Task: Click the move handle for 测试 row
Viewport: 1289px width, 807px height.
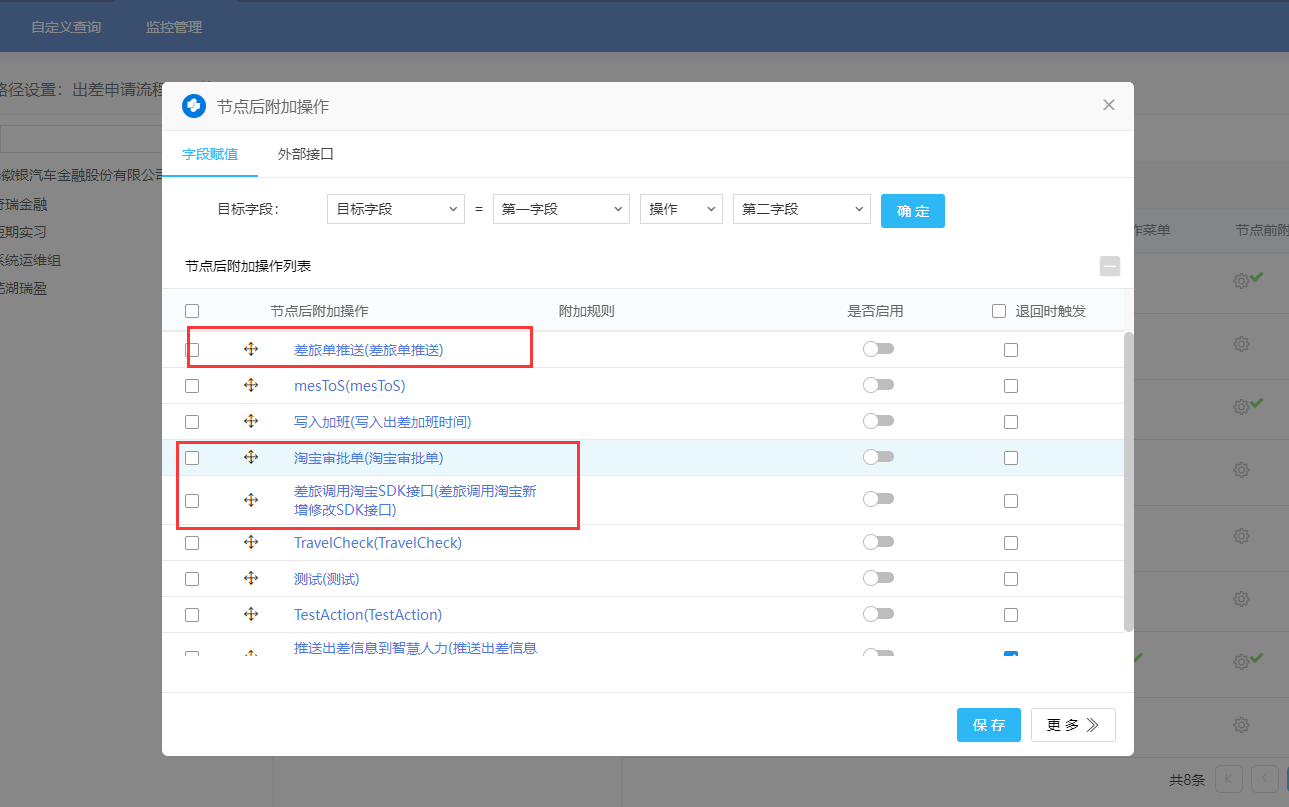Action: (x=251, y=578)
